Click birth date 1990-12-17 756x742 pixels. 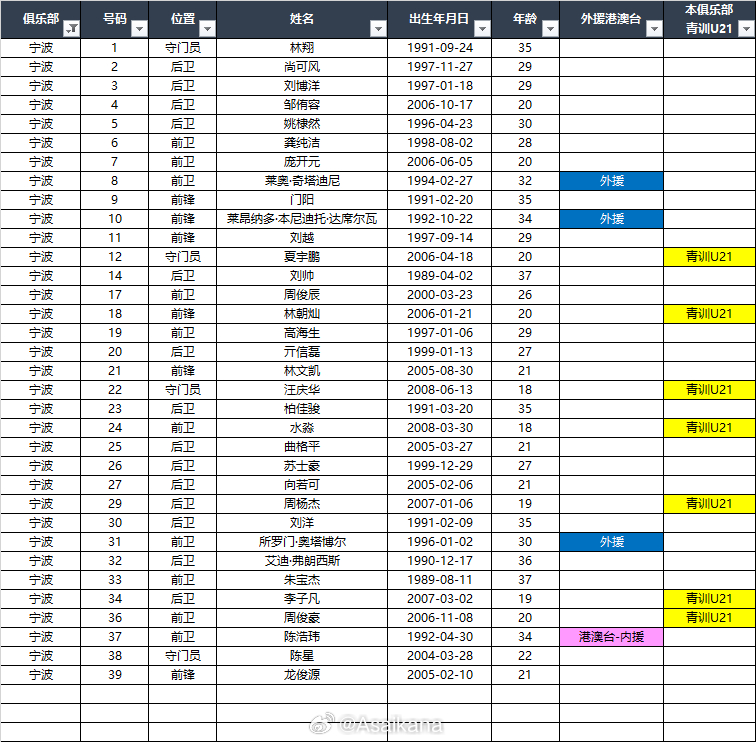[440, 561]
